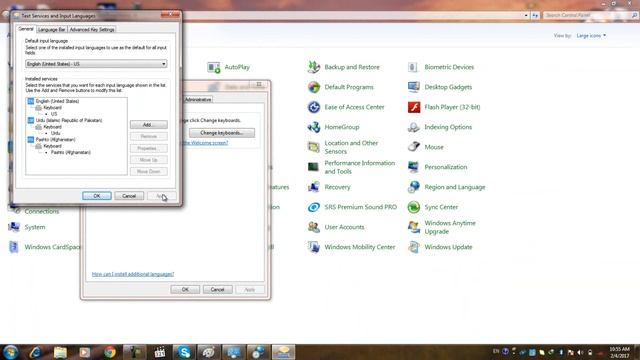Click the Windows Start button
Screen dimensions: 640x360
(x=11, y=352)
